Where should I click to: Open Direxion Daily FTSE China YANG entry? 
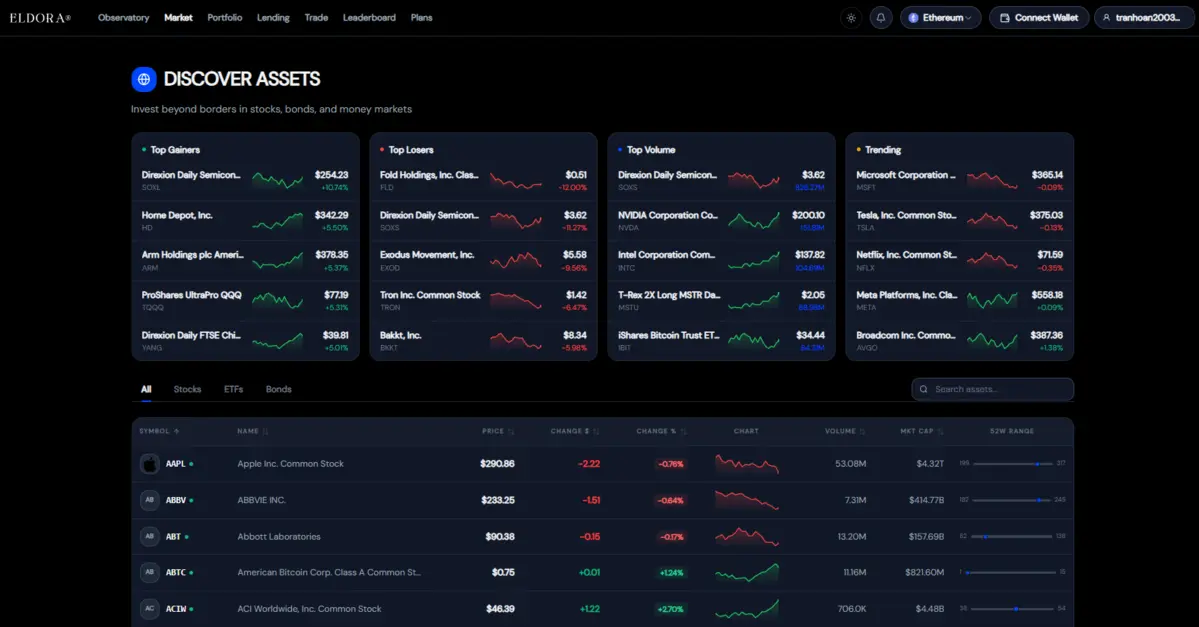(x=245, y=341)
